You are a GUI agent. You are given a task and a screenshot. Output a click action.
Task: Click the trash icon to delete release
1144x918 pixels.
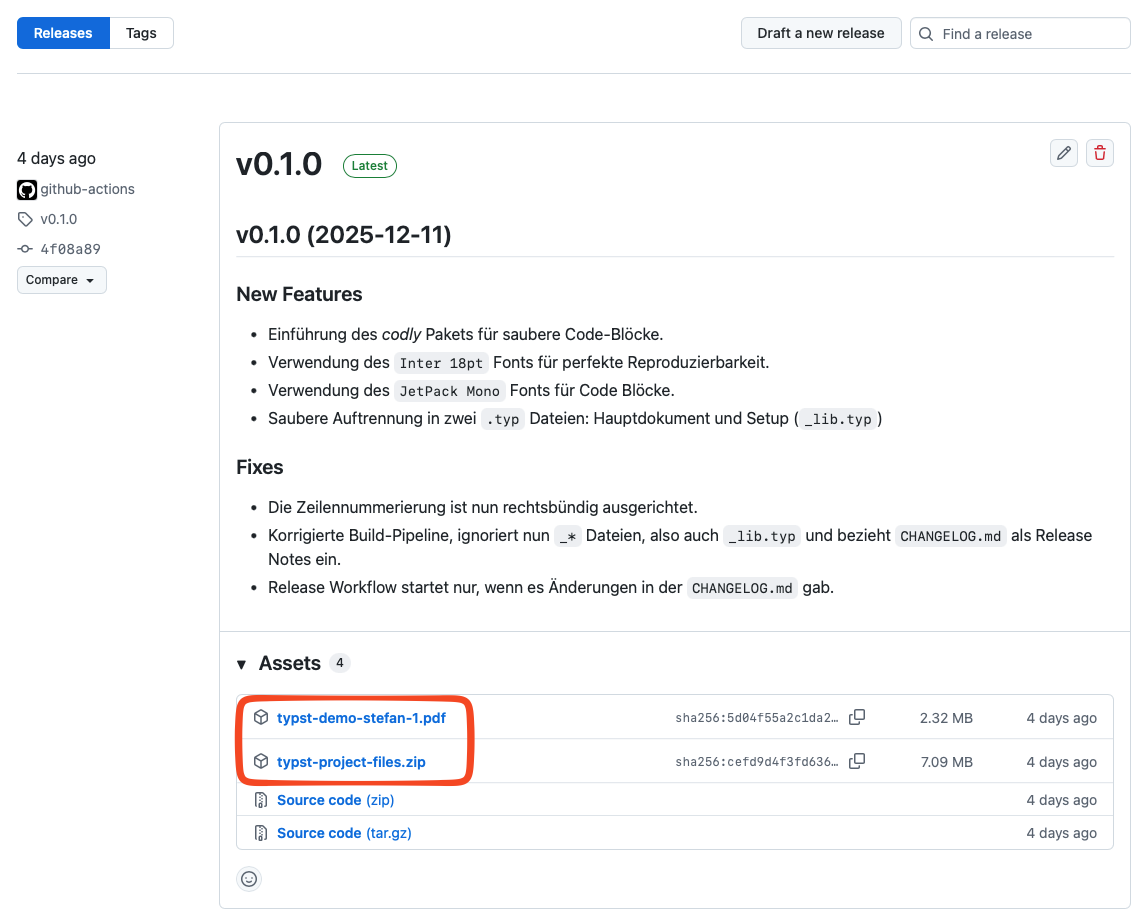pyautogui.click(x=1099, y=153)
